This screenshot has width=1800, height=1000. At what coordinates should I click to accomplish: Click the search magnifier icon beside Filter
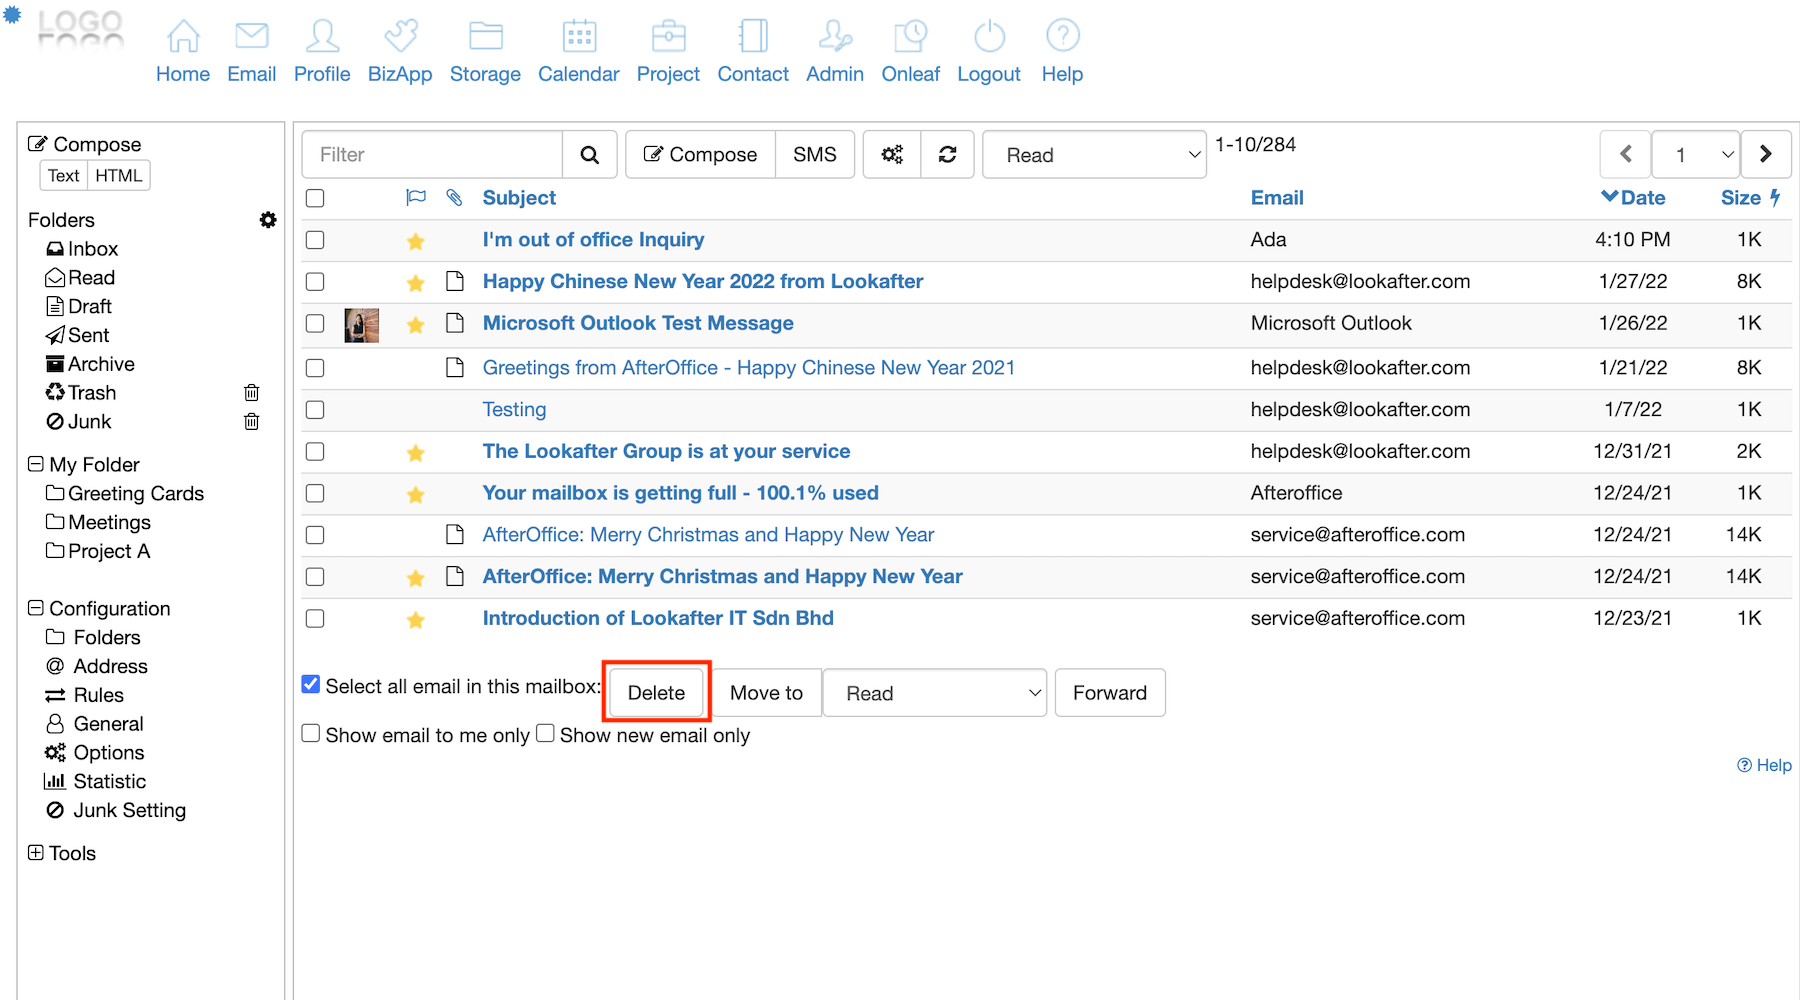coord(590,155)
